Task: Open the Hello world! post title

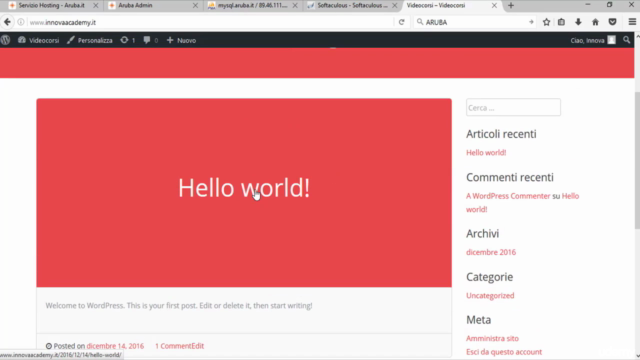Action: 244,188
